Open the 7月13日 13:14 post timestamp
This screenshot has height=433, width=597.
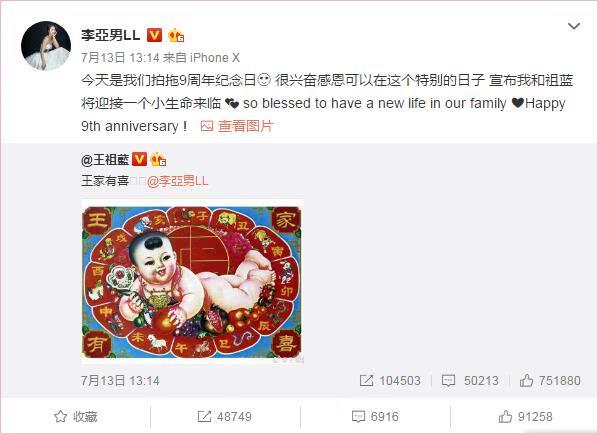(x=120, y=58)
